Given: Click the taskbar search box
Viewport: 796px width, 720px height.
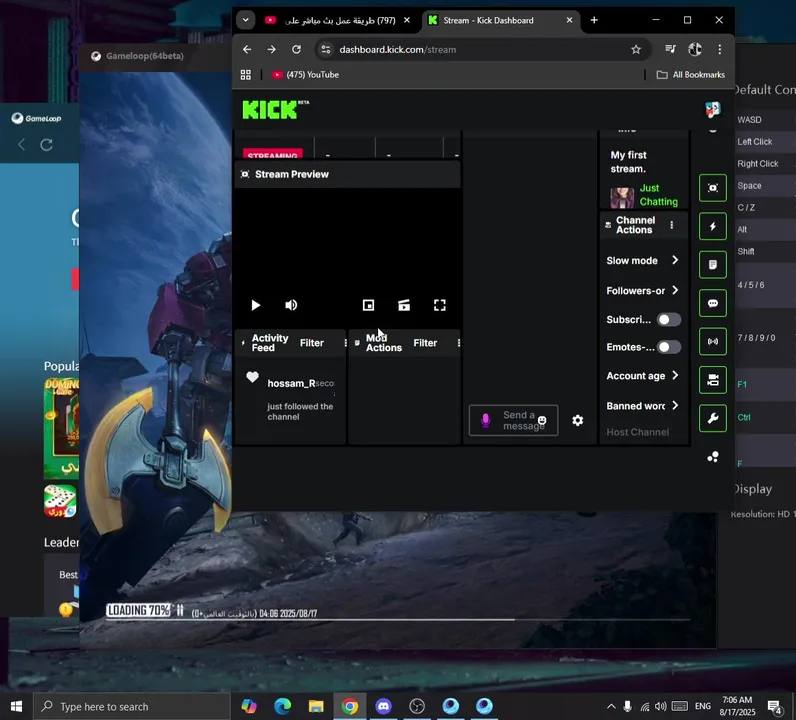Looking at the screenshot, I should (x=132, y=706).
